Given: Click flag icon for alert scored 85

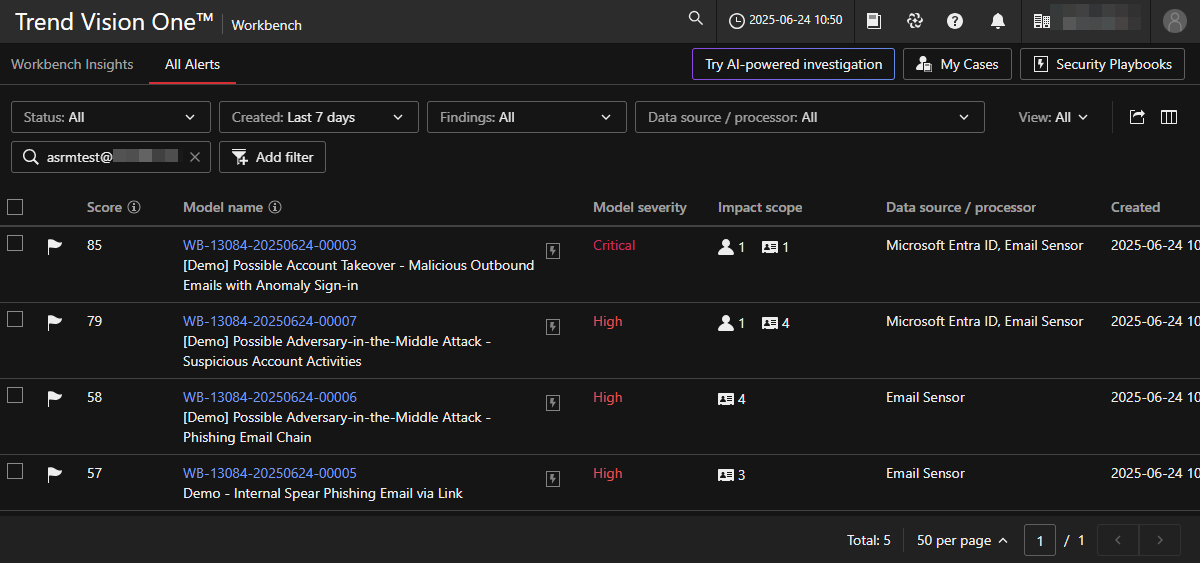Looking at the screenshot, I should 55,246.
